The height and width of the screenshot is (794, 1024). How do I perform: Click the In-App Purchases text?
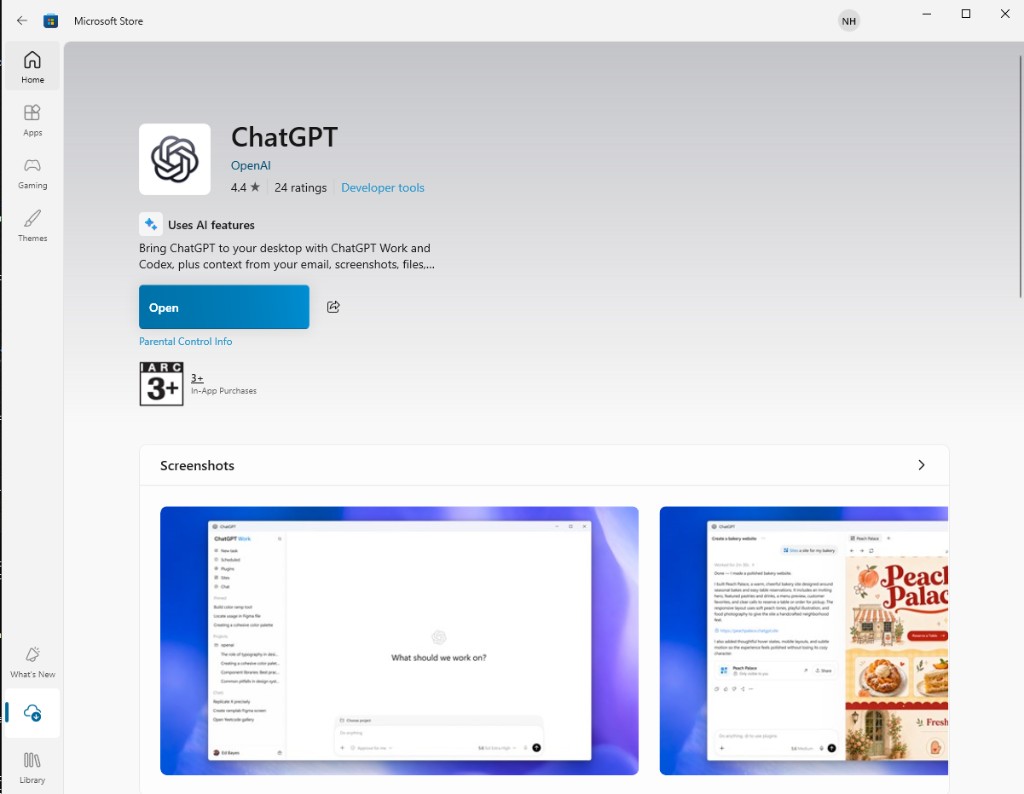[x=224, y=391]
